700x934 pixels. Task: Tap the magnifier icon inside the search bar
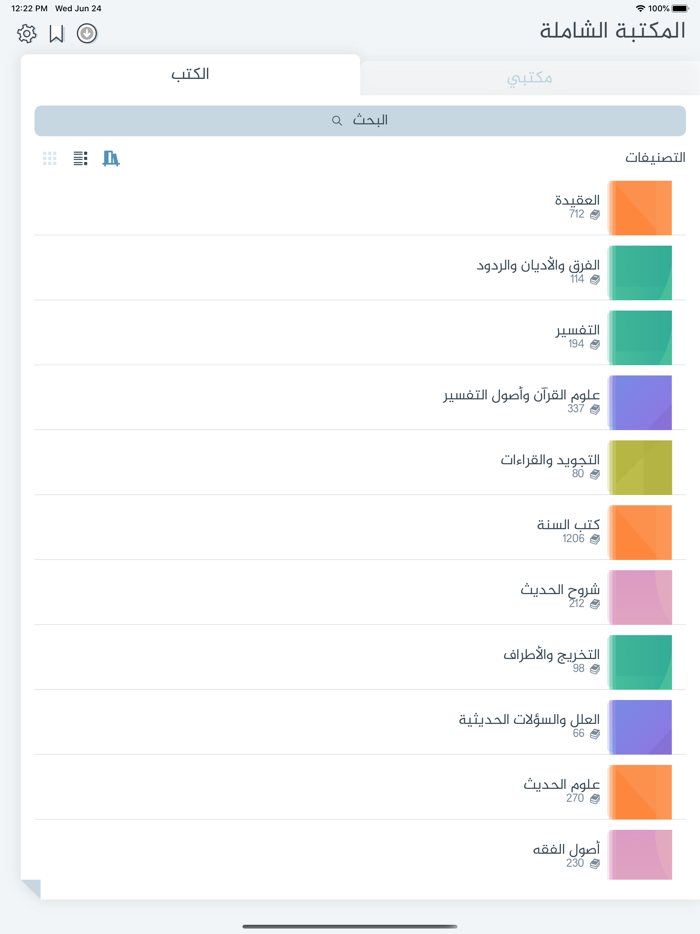pos(336,120)
